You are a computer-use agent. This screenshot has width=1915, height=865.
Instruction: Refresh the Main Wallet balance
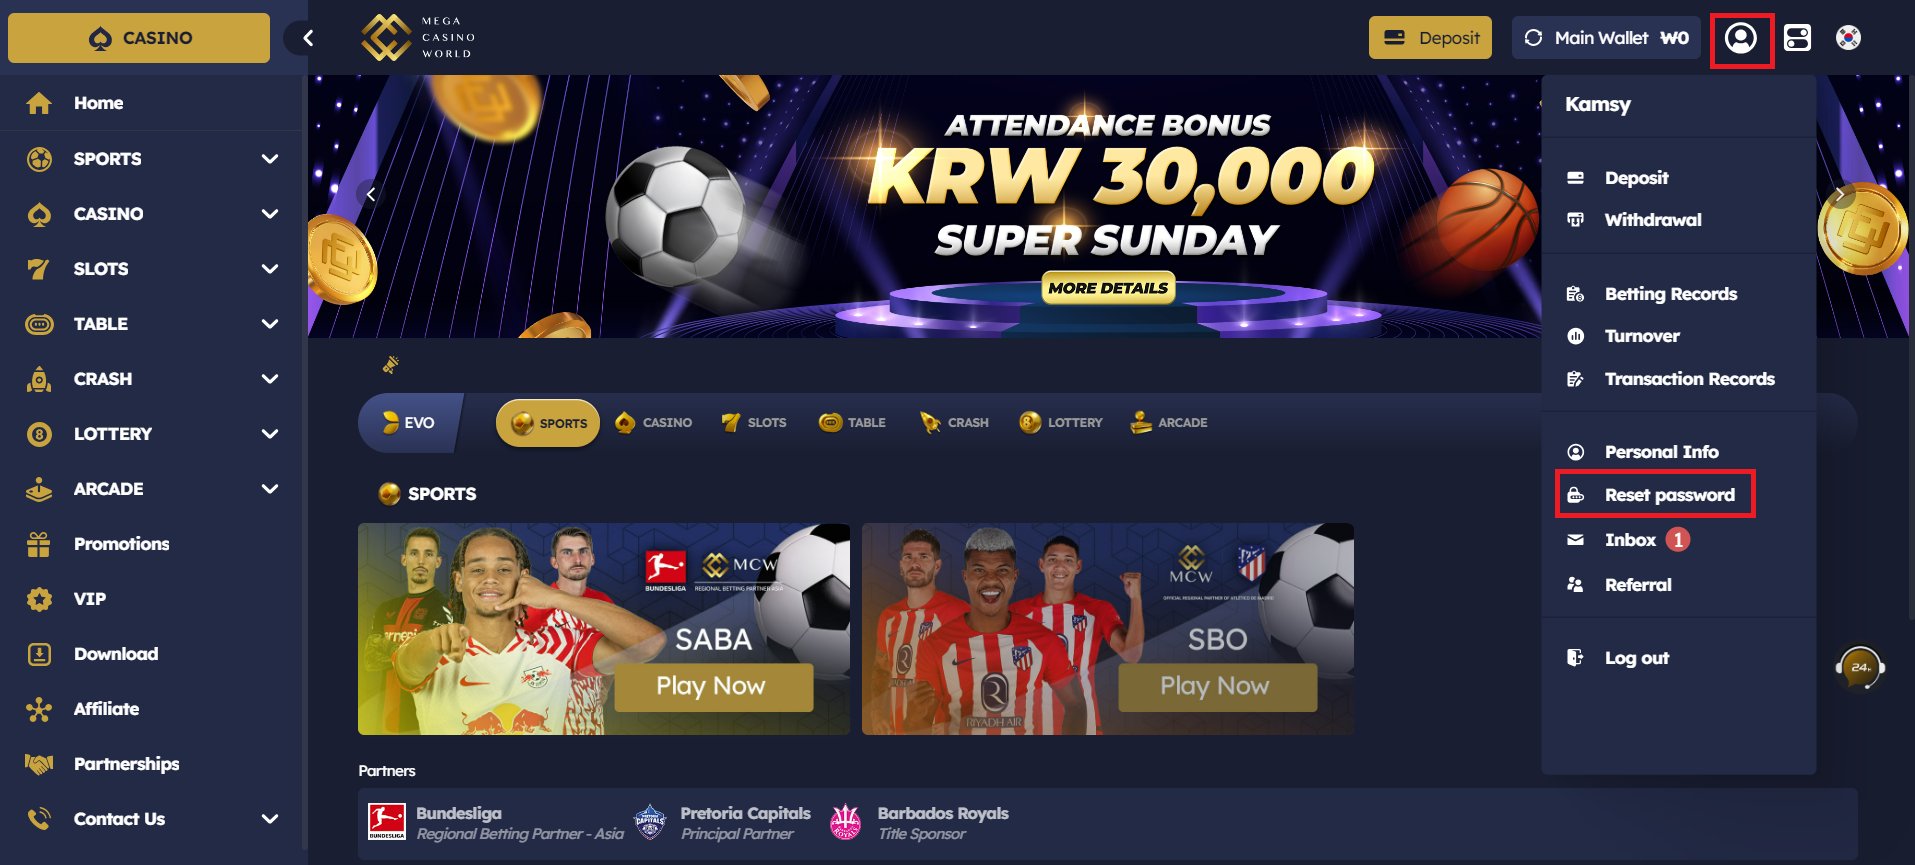point(1533,38)
